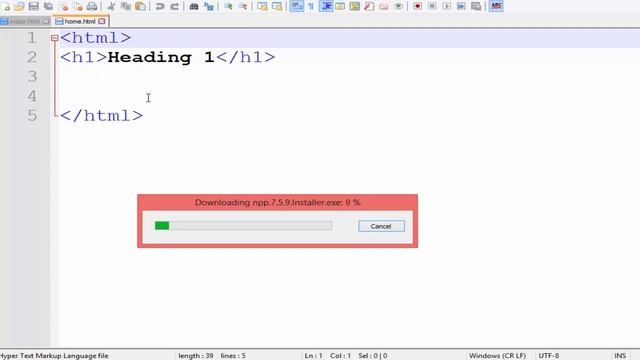Toggle synchronized vertical scrolling
The width and height of the screenshot is (640, 360).
coord(262,6)
